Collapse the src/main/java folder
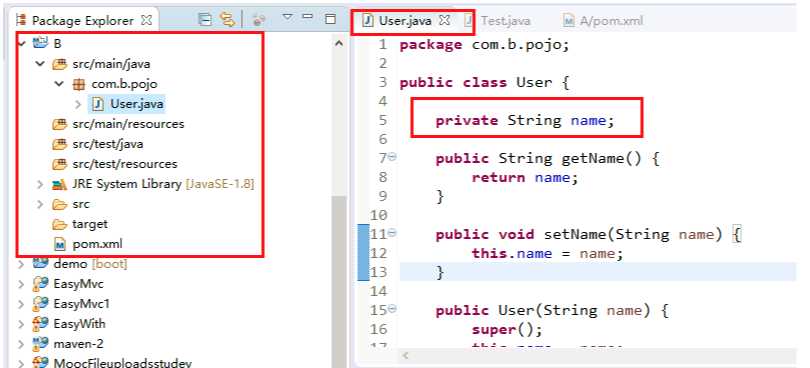The width and height of the screenshot is (810, 368). click(x=40, y=64)
